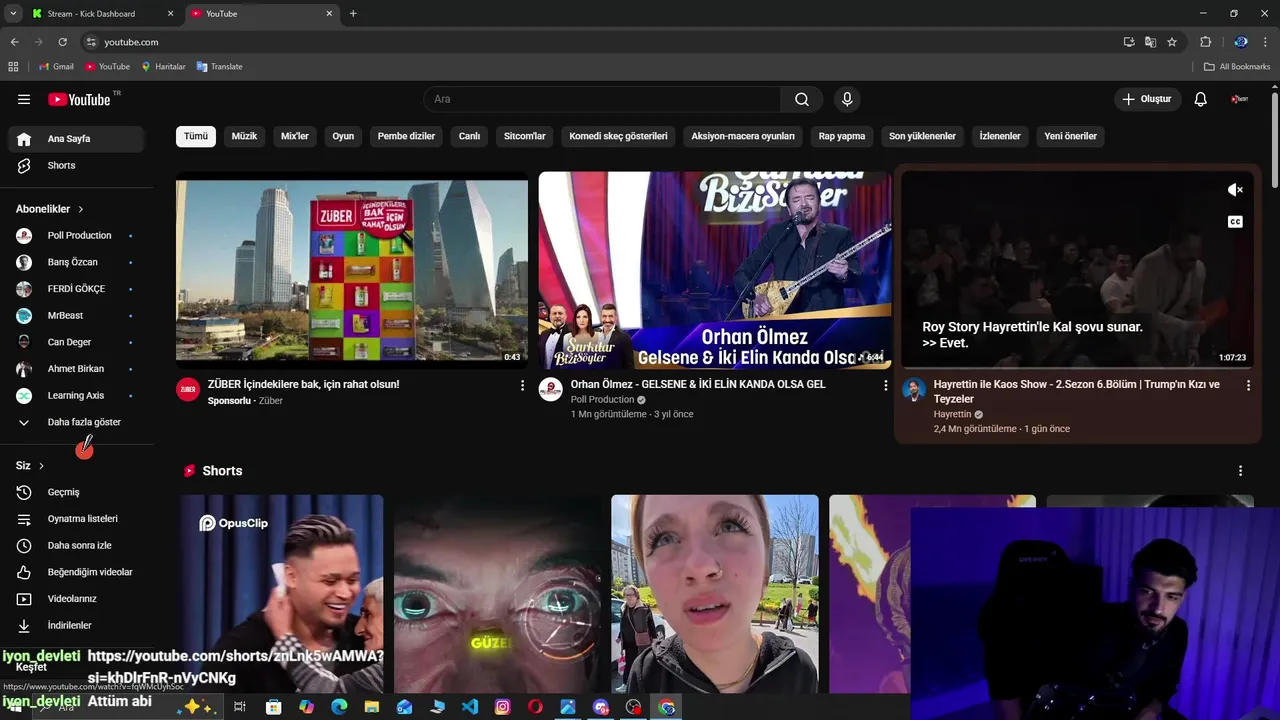Click install app icon in address bar
Image resolution: width=1280 pixels, height=720 pixels.
click(x=1129, y=42)
